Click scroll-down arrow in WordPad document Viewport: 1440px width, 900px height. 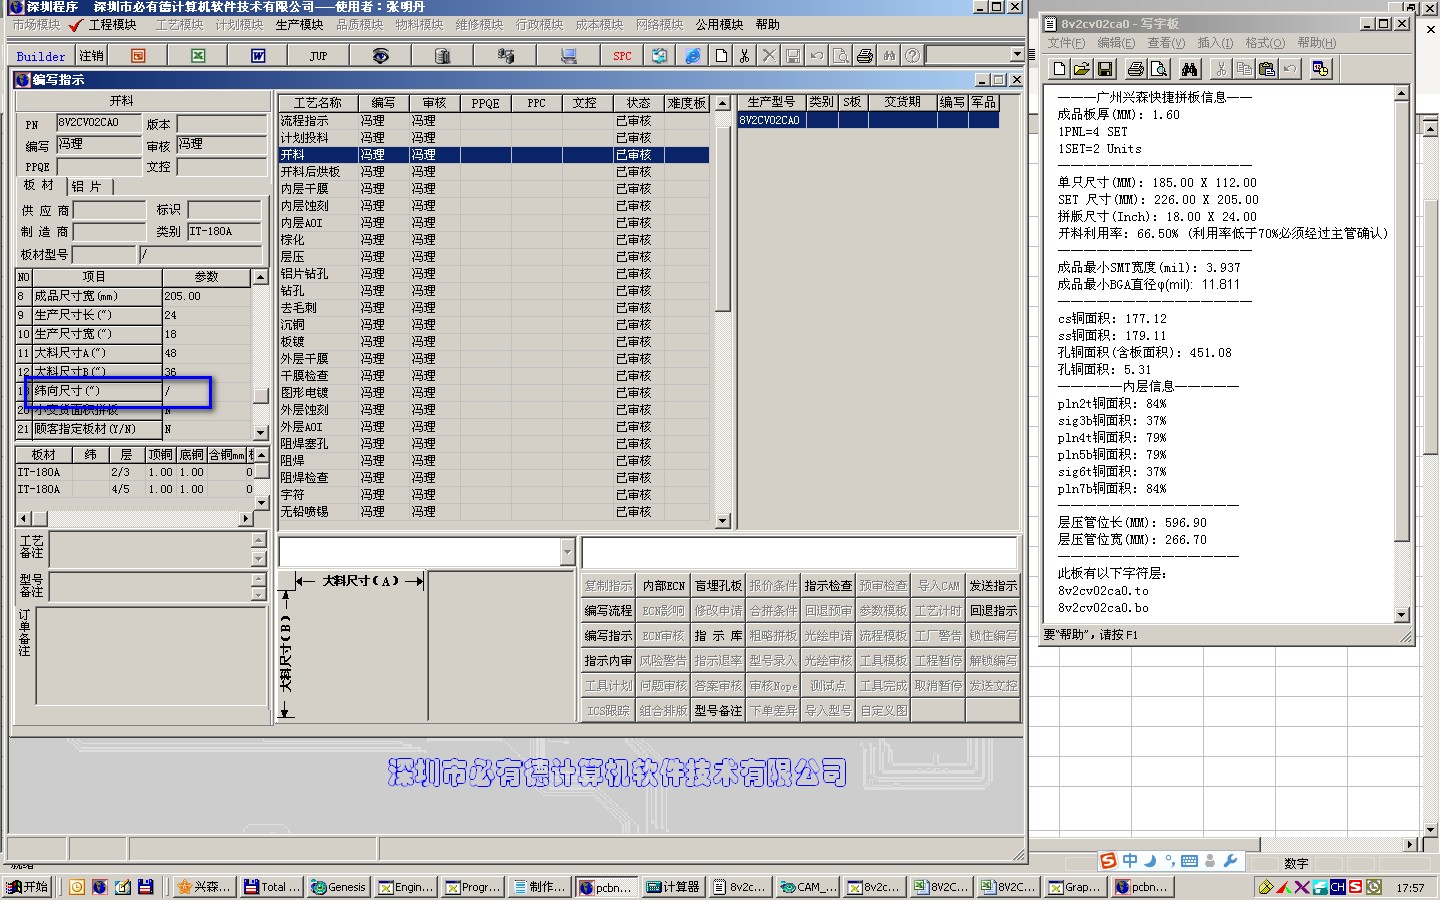1401,614
